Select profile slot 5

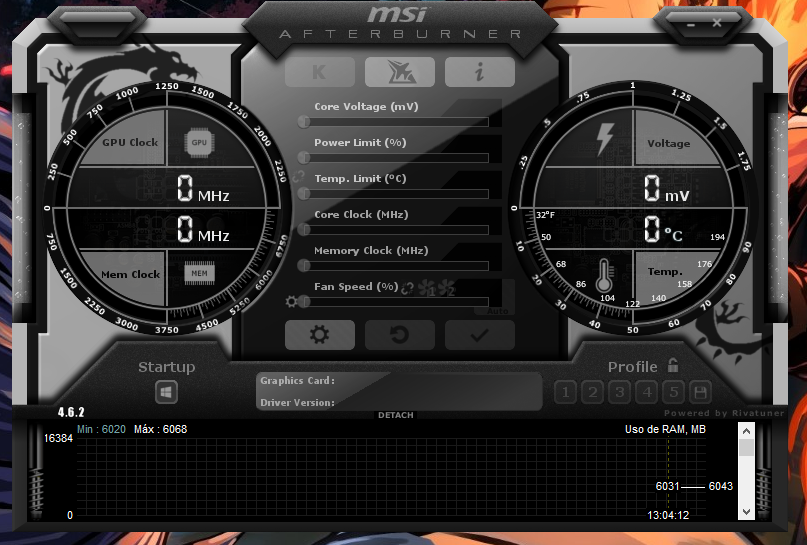coord(674,393)
